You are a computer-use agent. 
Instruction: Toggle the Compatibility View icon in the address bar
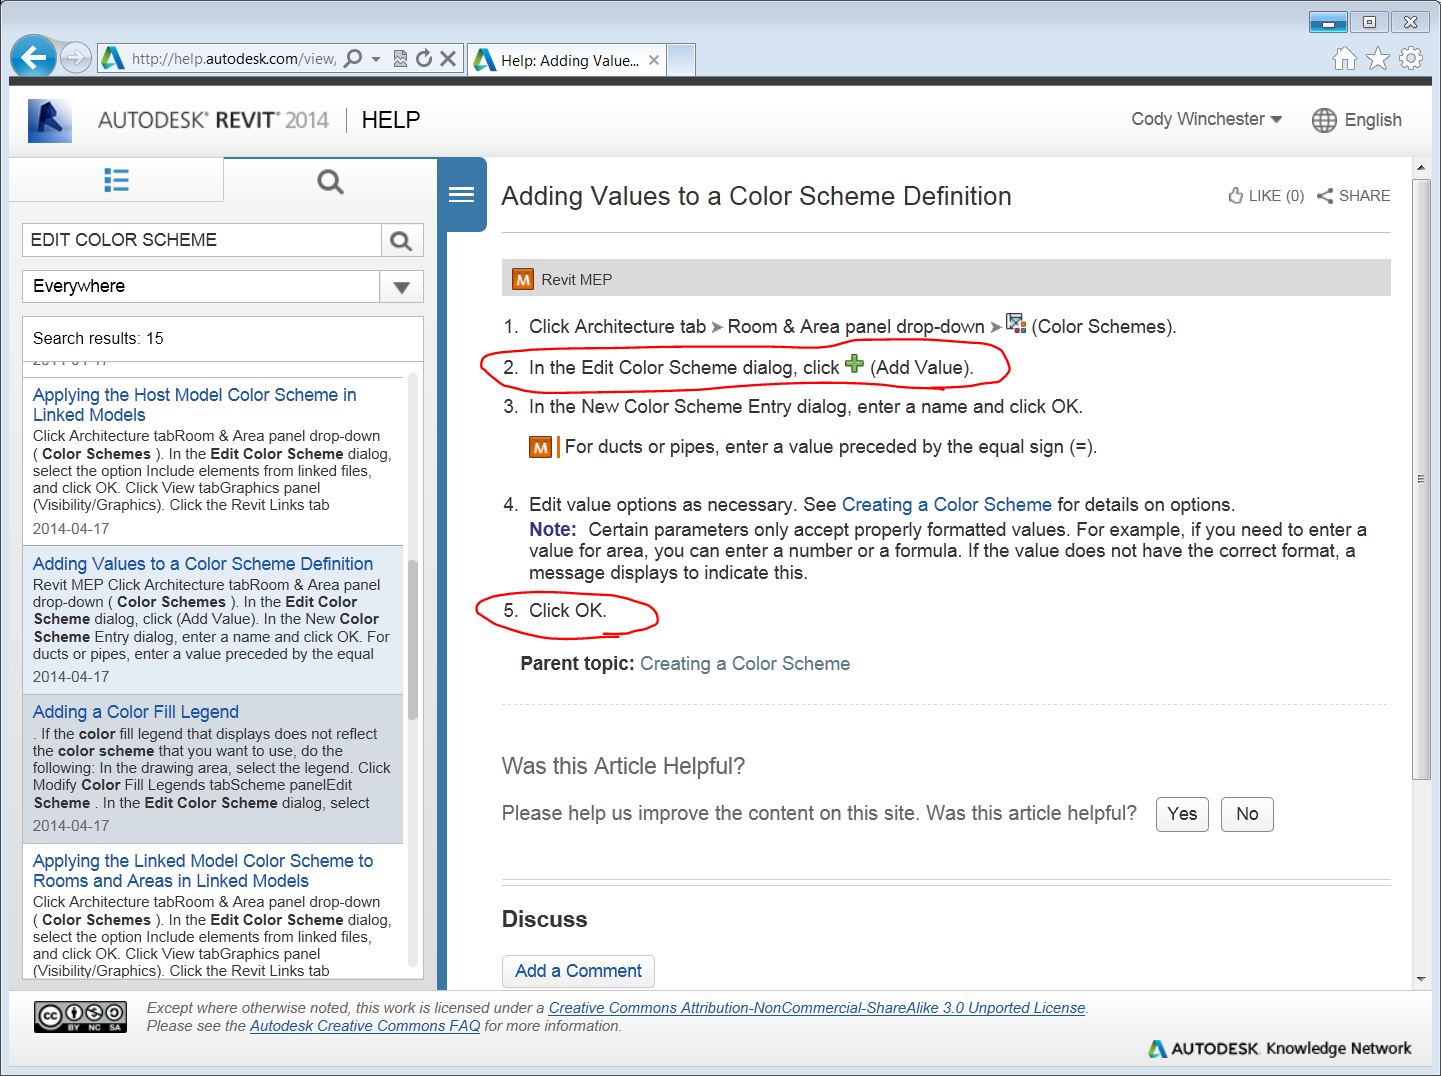[x=400, y=59]
